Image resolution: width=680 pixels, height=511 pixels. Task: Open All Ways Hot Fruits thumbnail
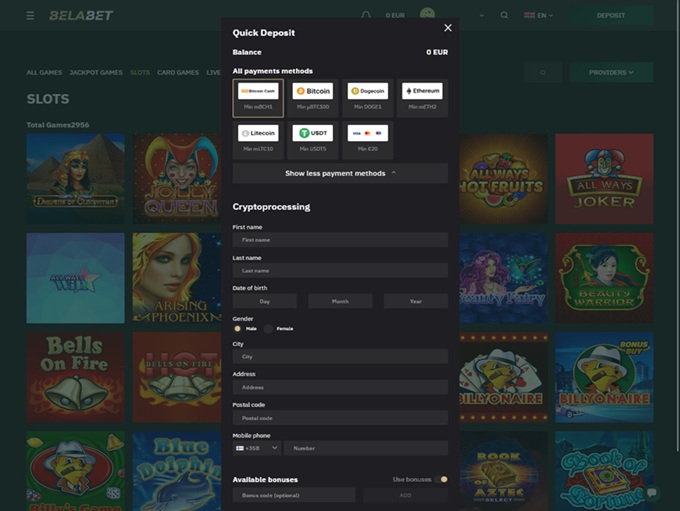(503, 179)
